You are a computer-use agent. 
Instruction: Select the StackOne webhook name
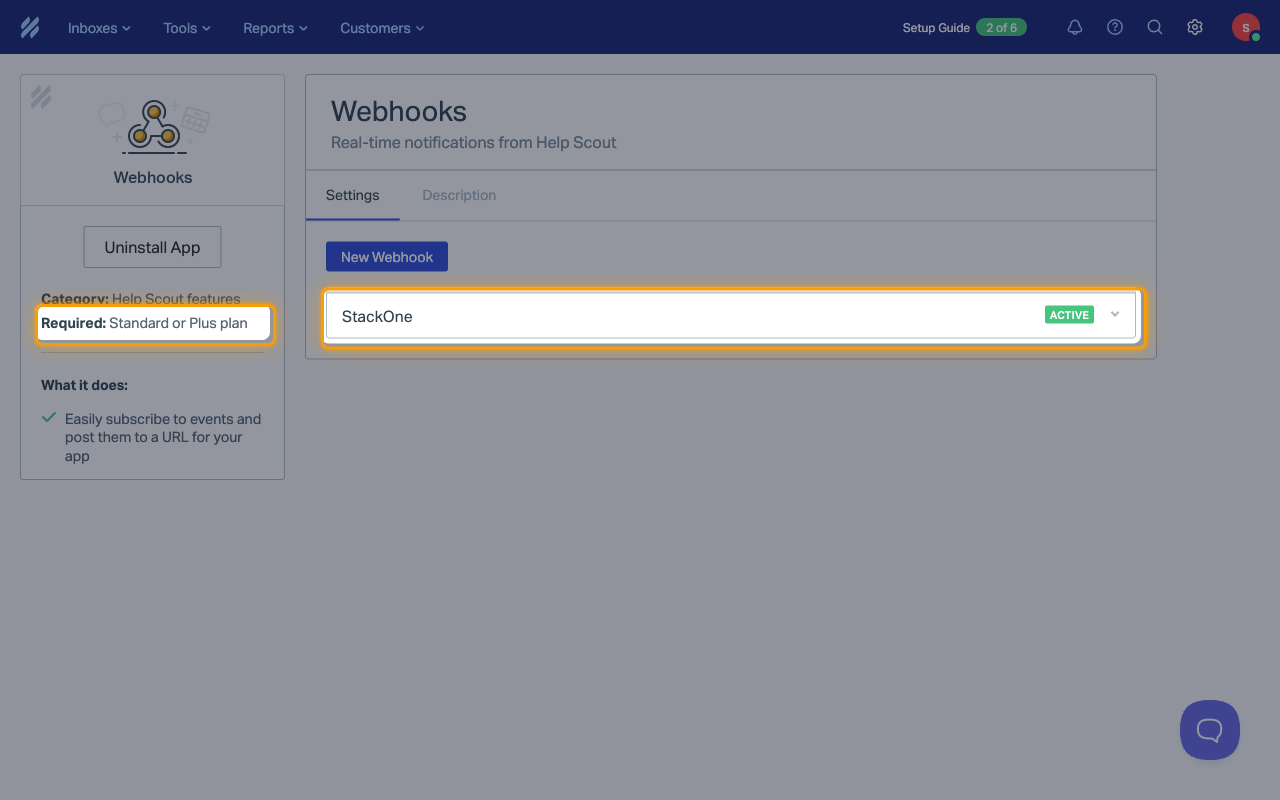[377, 316]
